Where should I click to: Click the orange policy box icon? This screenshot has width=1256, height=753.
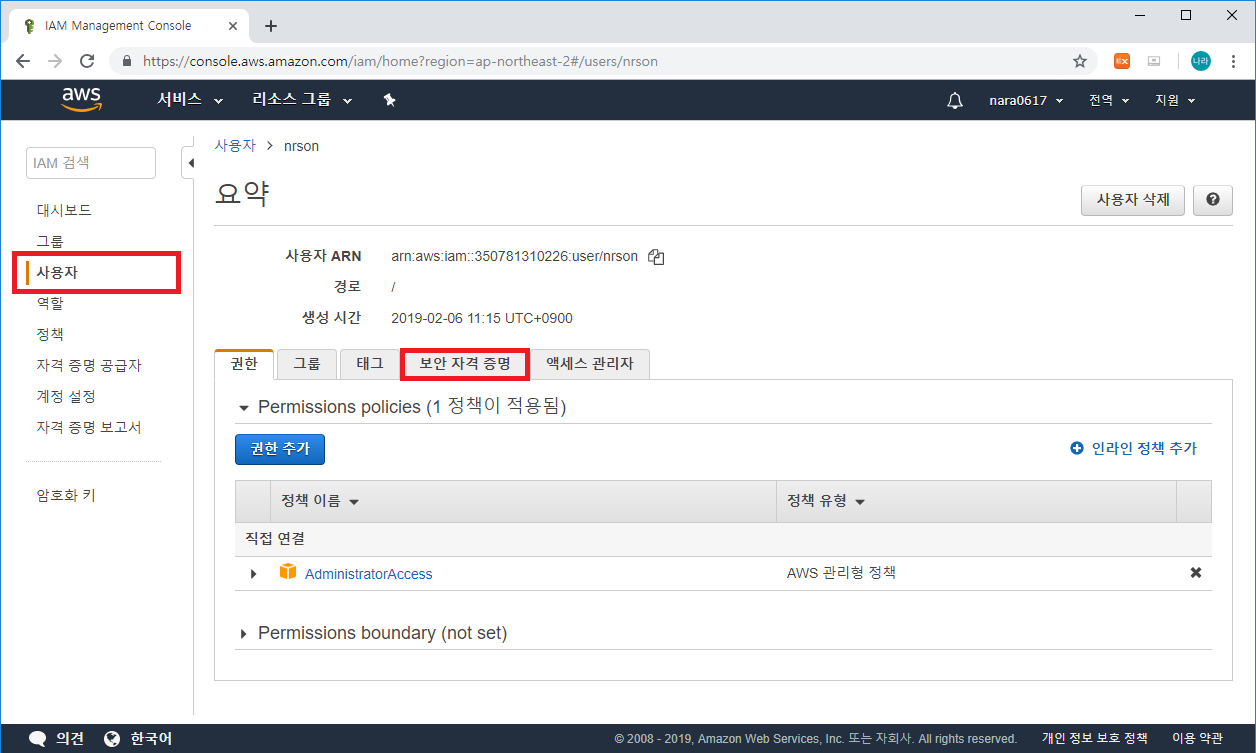pos(288,572)
